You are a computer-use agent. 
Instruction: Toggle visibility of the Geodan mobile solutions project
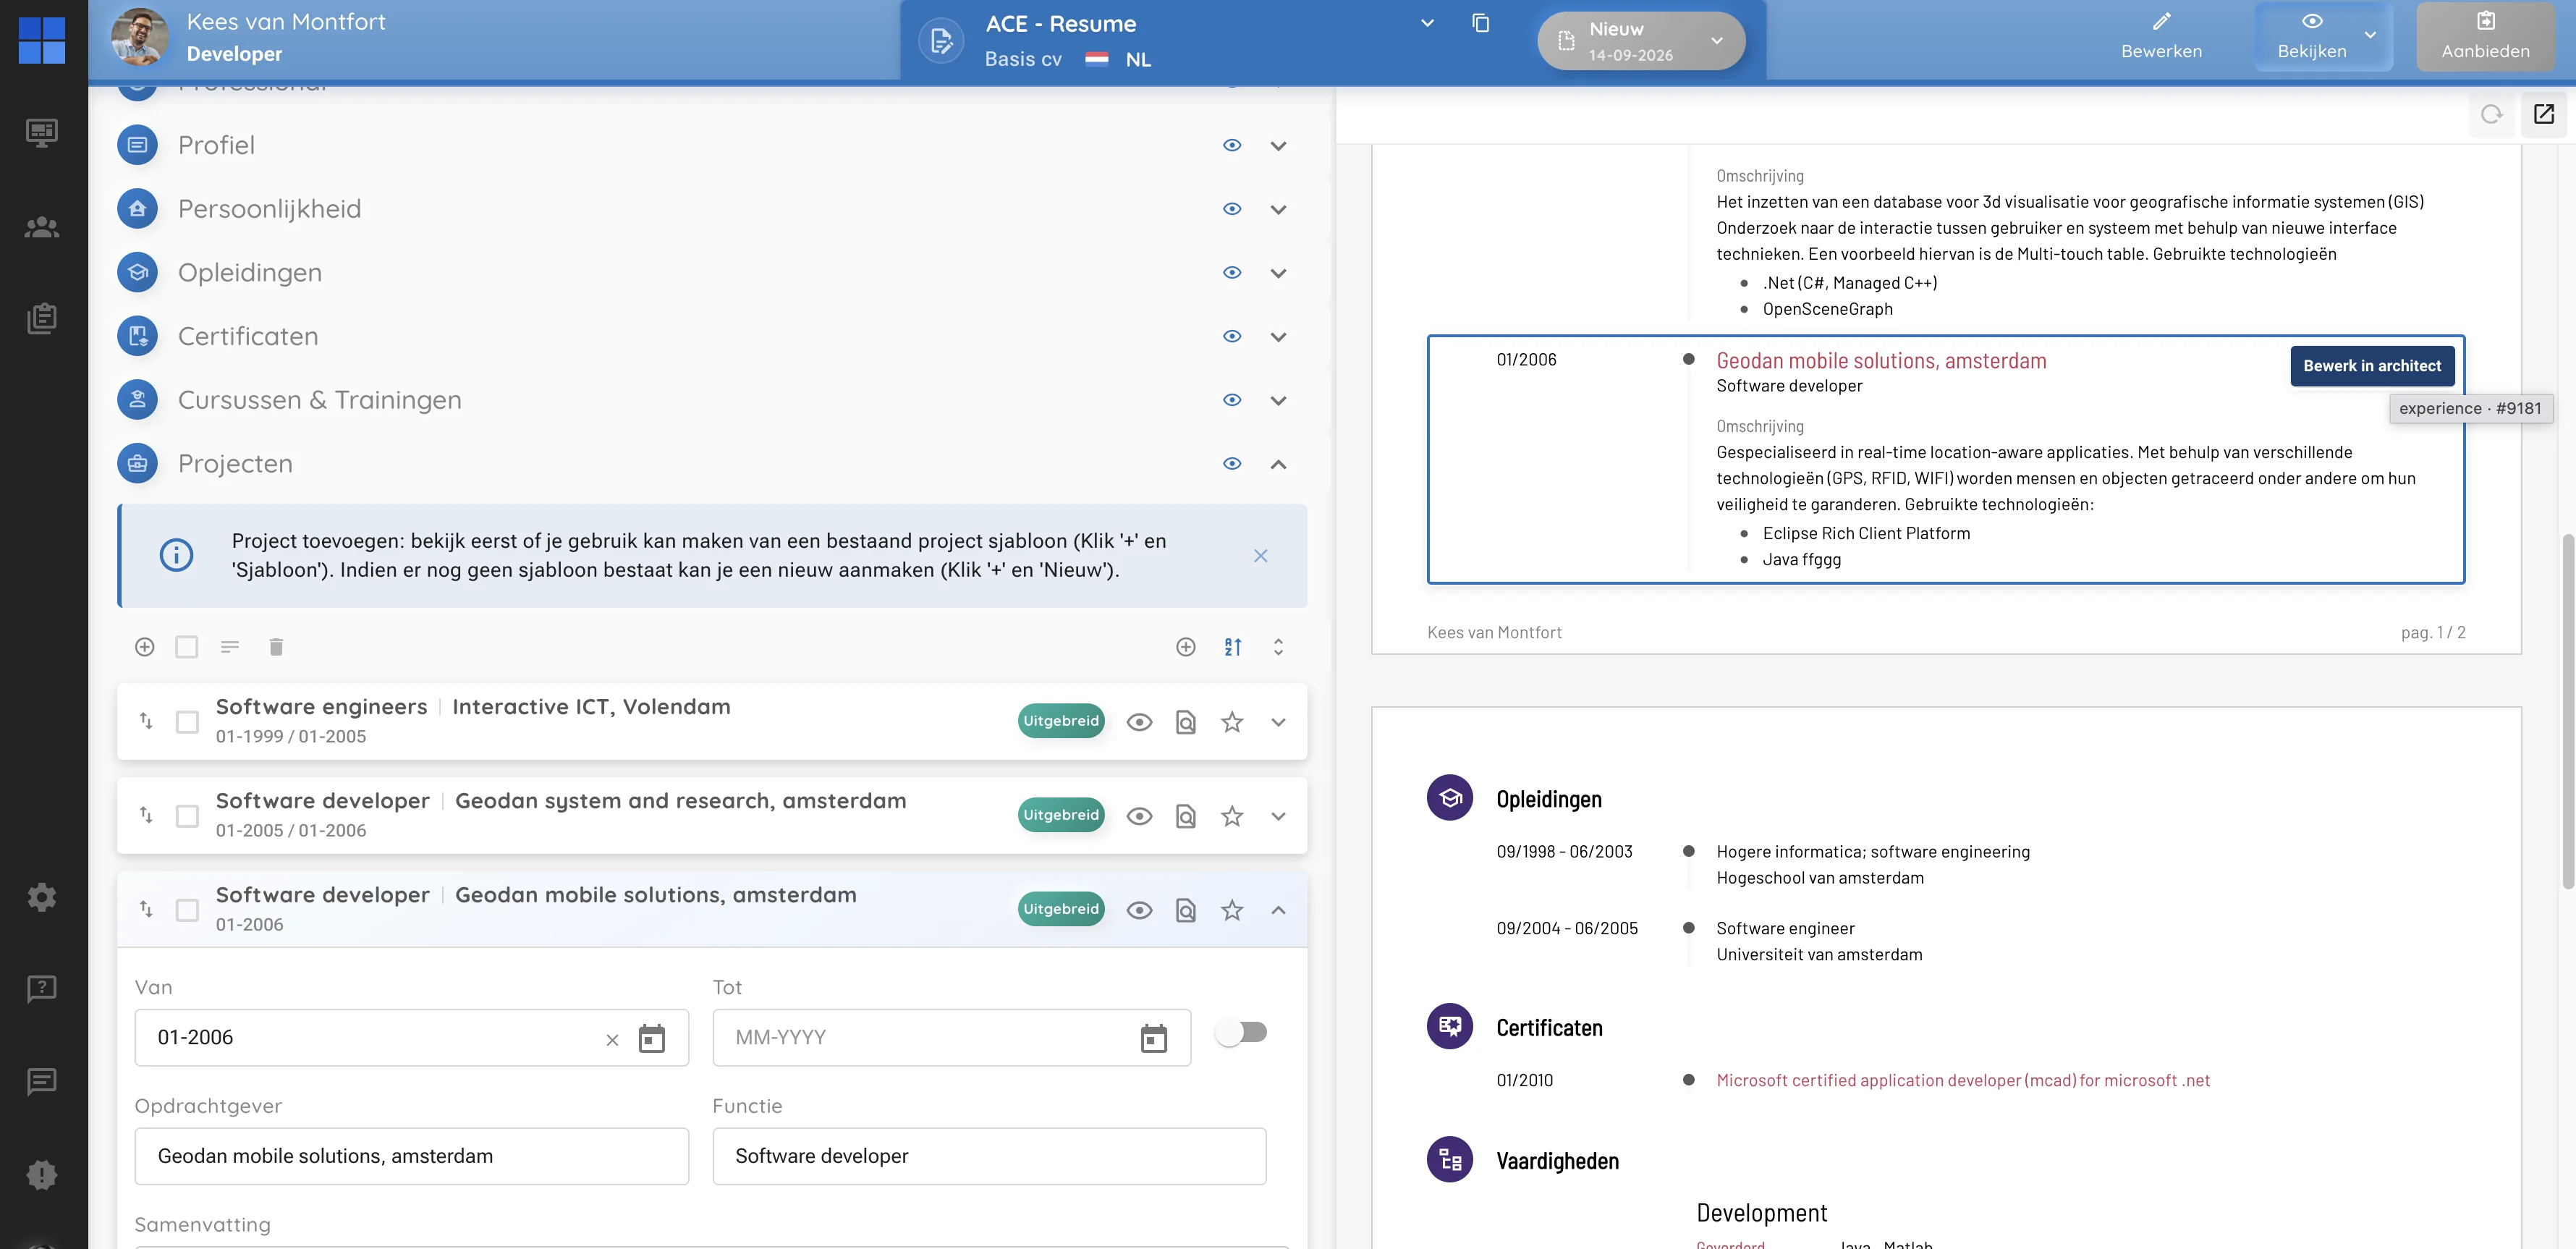point(1139,910)
